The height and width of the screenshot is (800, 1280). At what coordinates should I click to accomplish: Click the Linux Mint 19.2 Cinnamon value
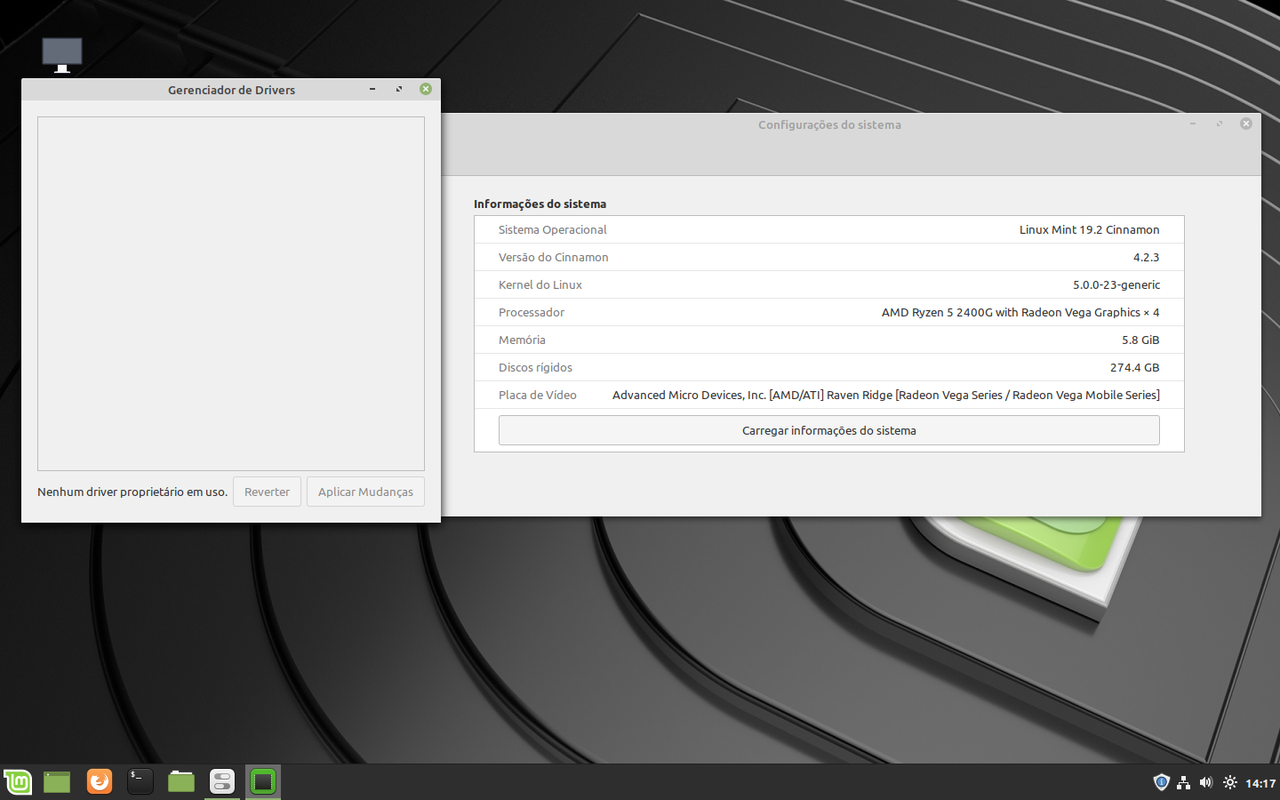pos(1089,230)
